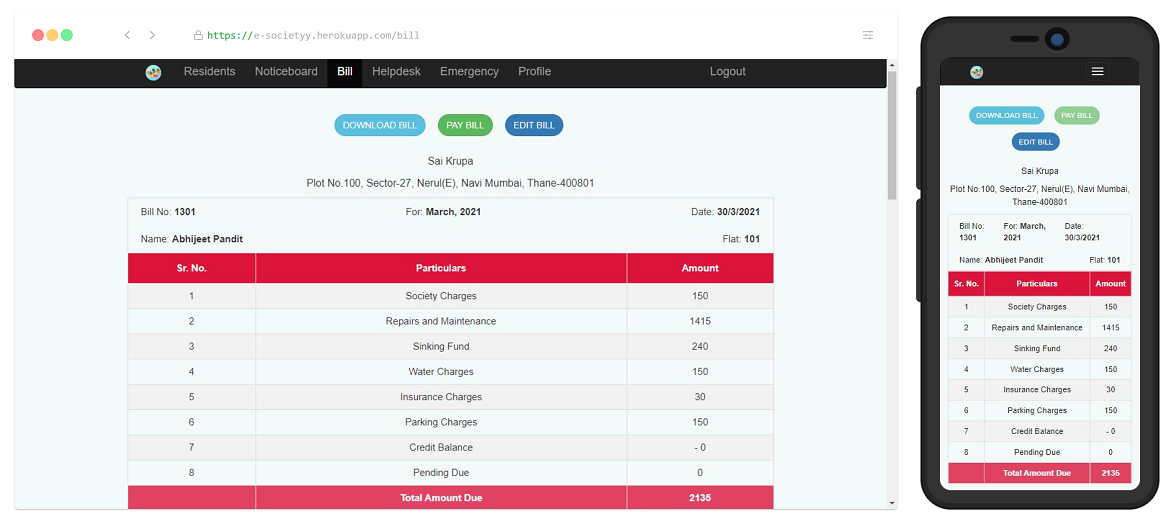1172x528 pixels.
Task: Click Sinking Fund in the mobile table
Action: tap(1037, 349)
